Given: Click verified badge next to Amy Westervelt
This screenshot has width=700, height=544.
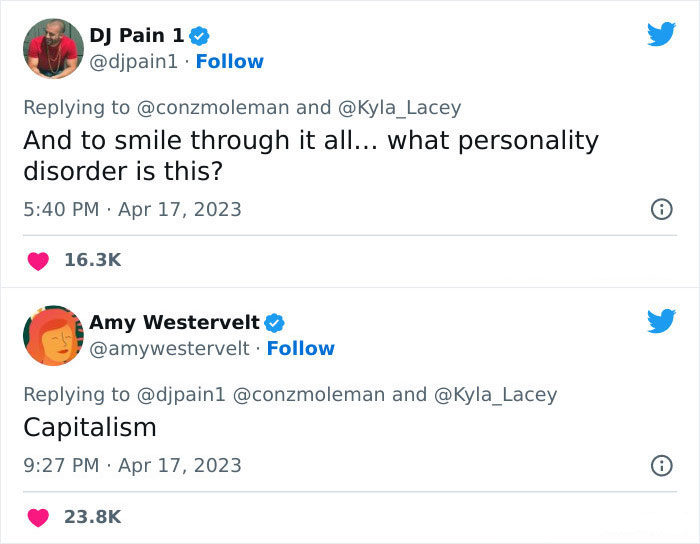Looking at the screenshot, I should (x=275, y=323).
